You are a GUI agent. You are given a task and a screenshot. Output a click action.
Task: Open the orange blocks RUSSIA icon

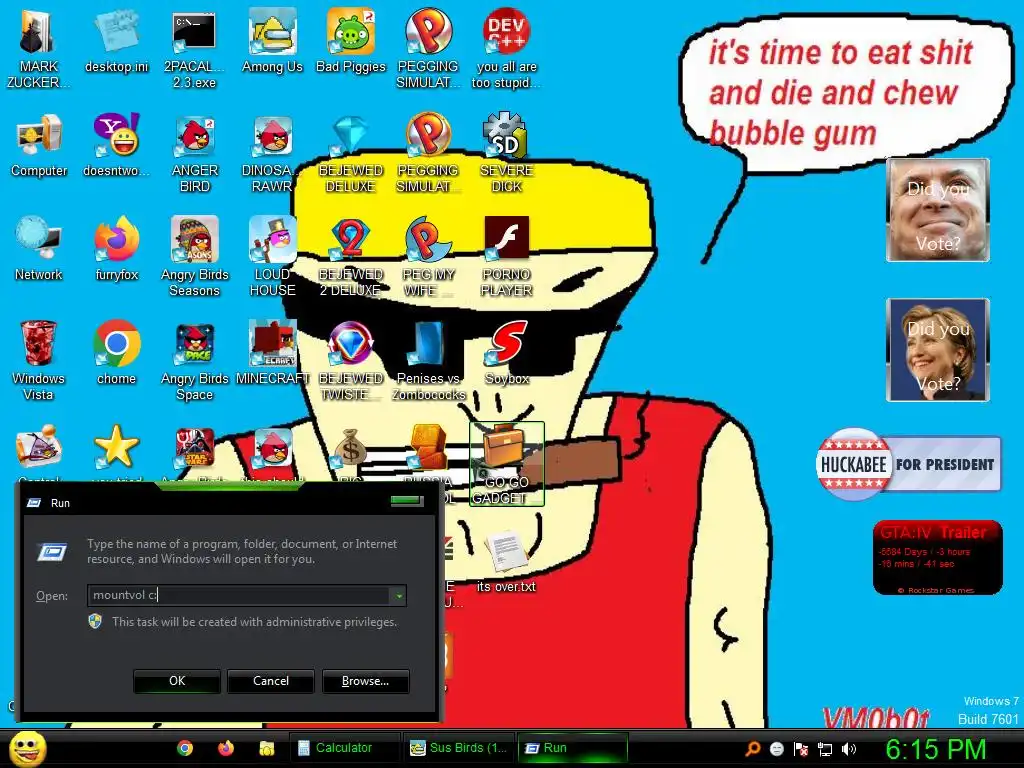pos(428,448)
